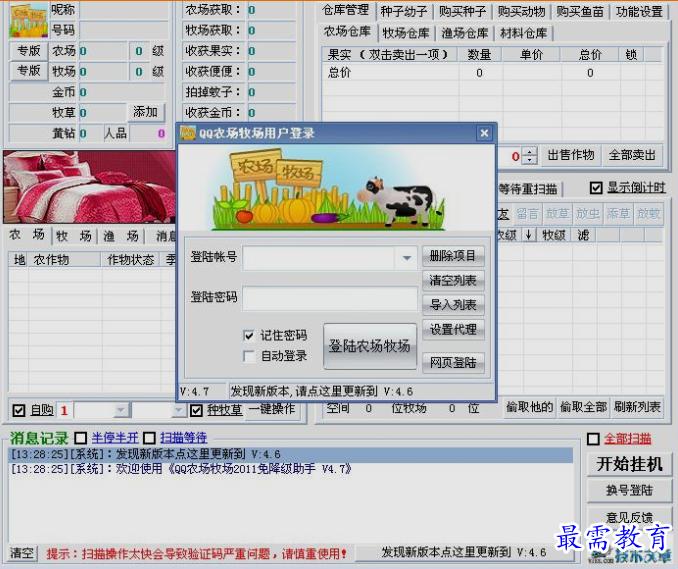Click the 一键操作 button
The height and width of the screenshot is (569, 678).
click(x=272, y=409)
